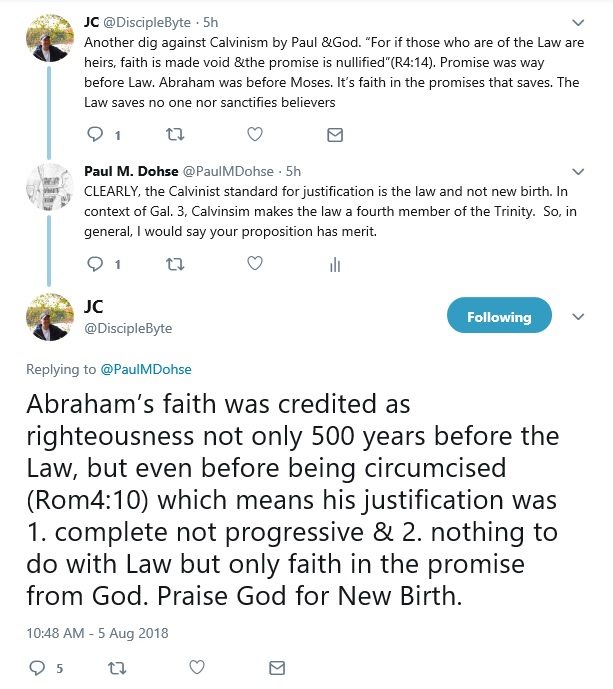Reply to JC's first tweet
This screenshot has width=613, height=689.
[x=96, y=134]
